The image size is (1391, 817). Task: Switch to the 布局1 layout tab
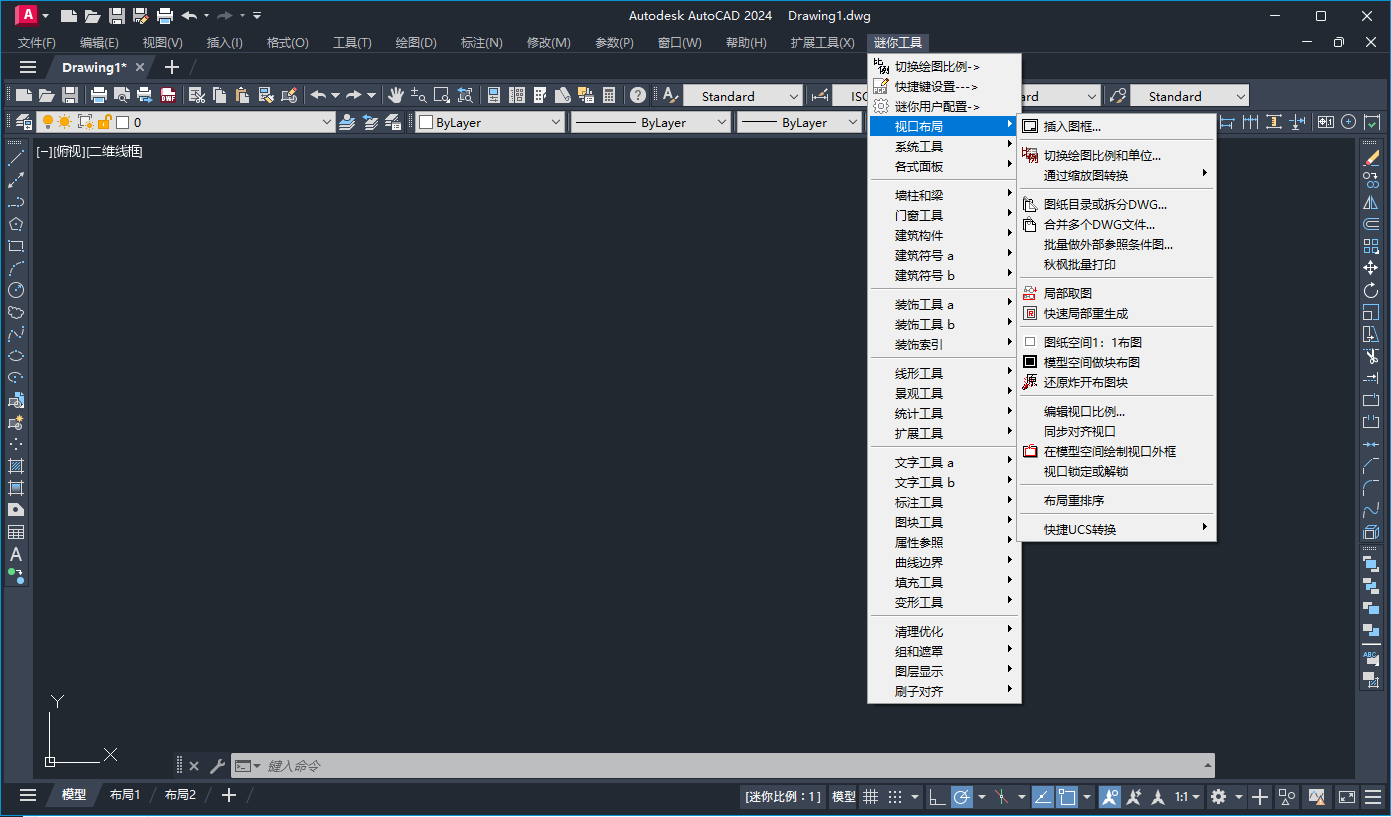[125, 795]
